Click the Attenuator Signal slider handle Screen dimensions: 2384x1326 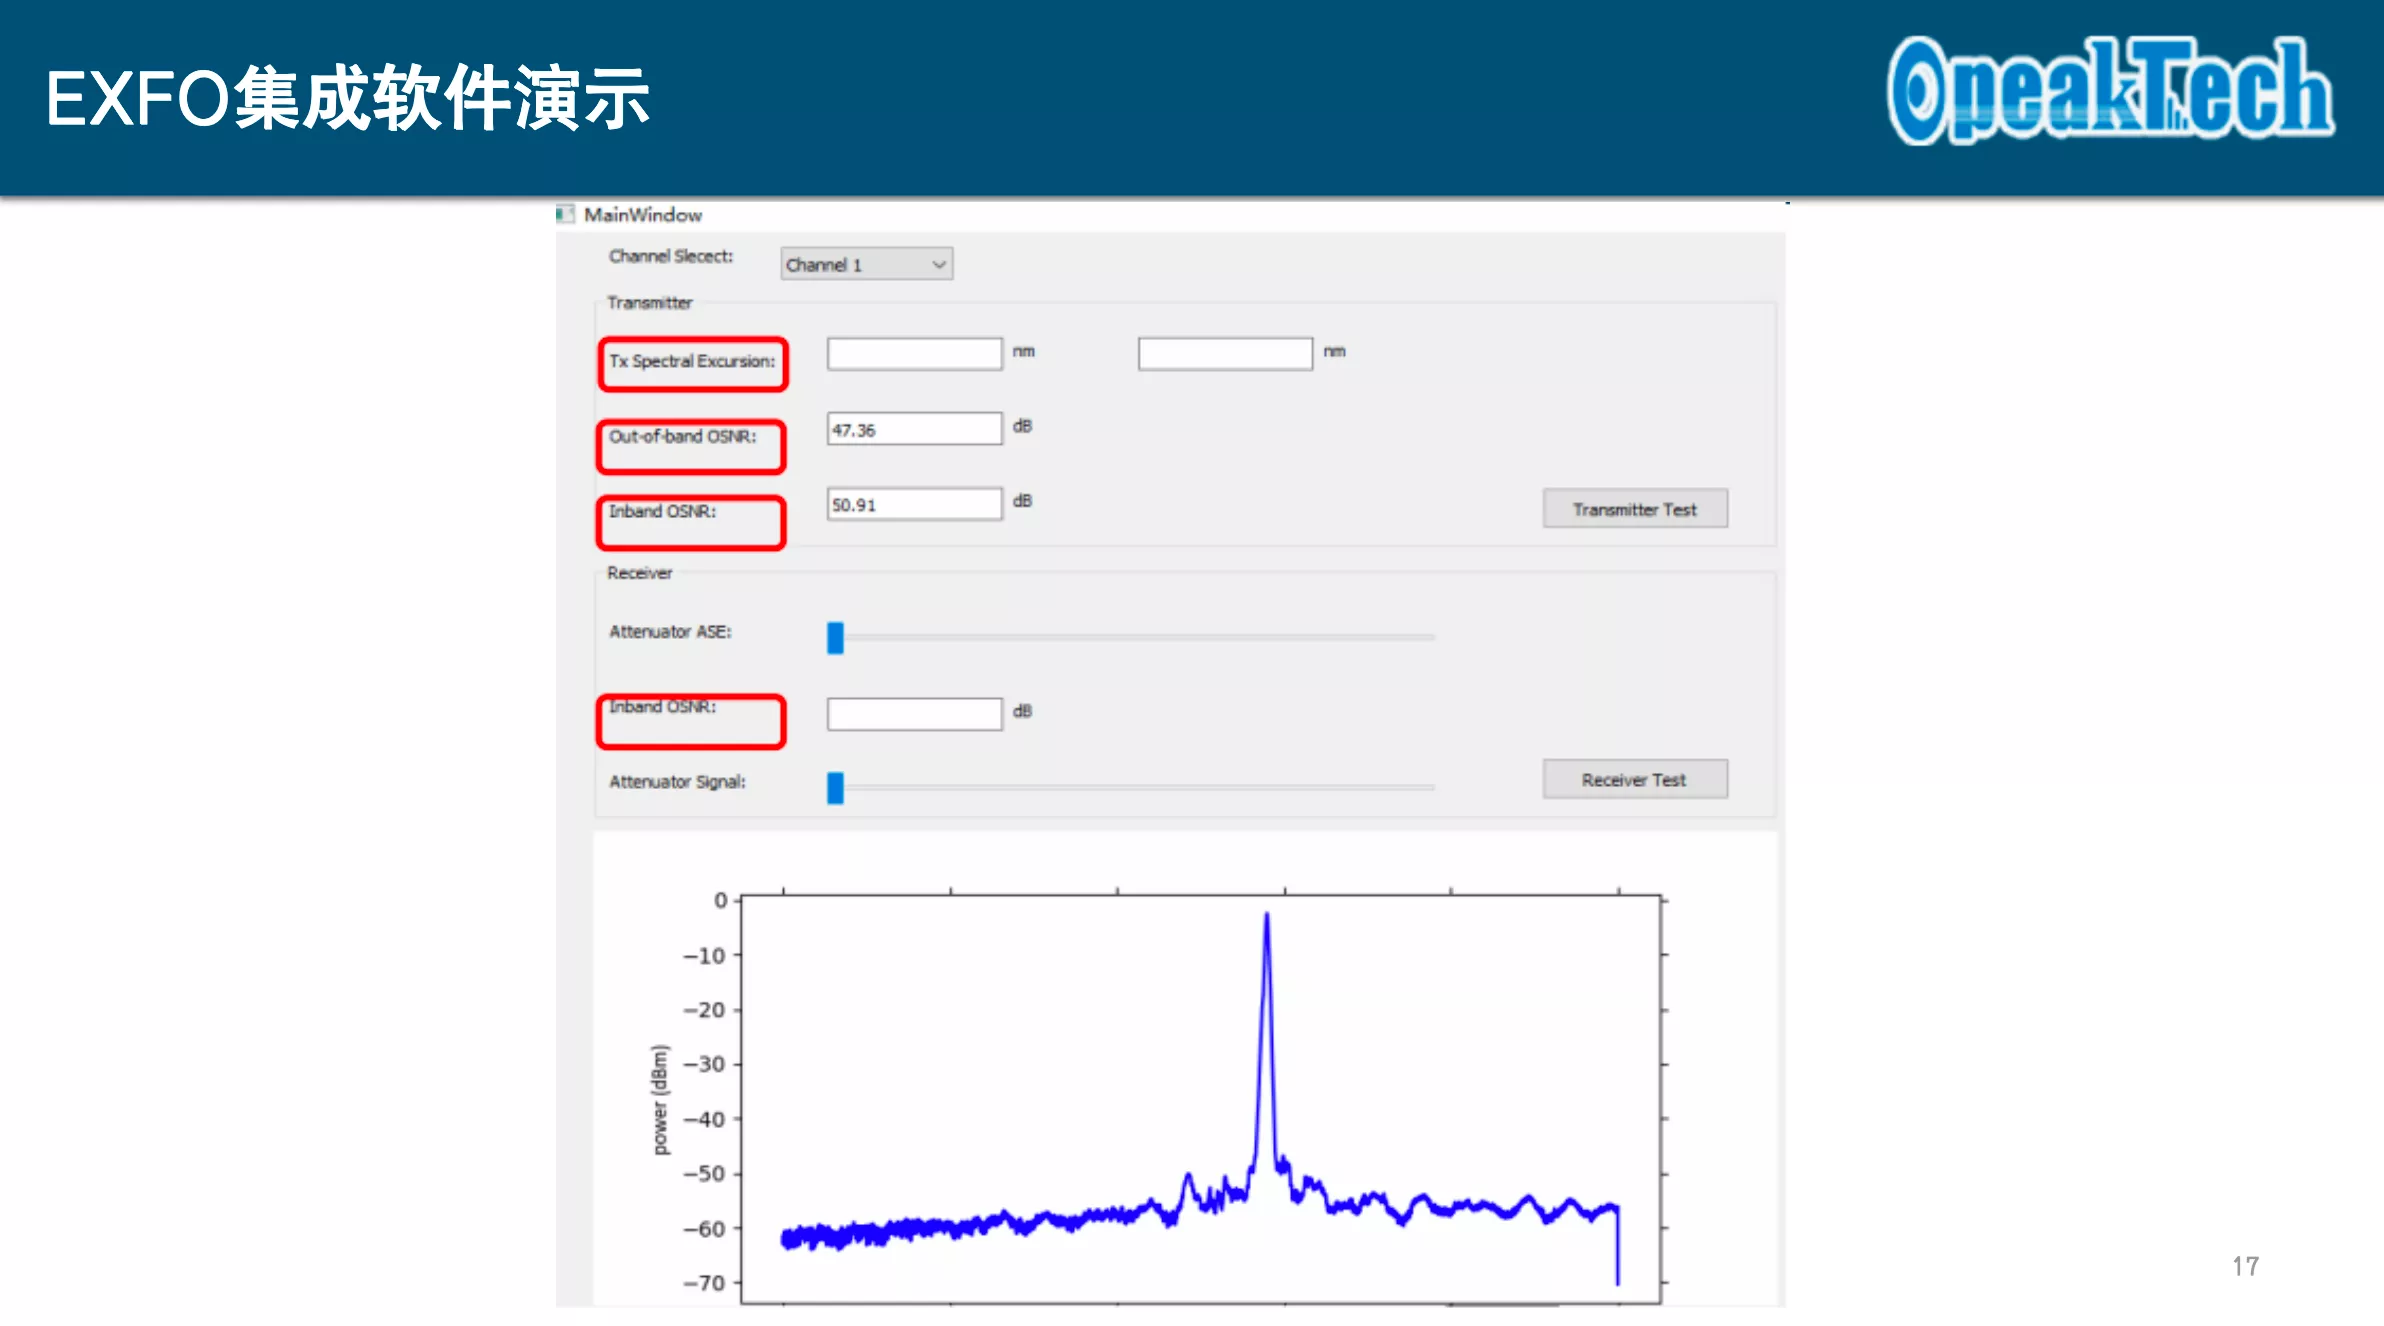pyautogui.click(x=835, y=787)
